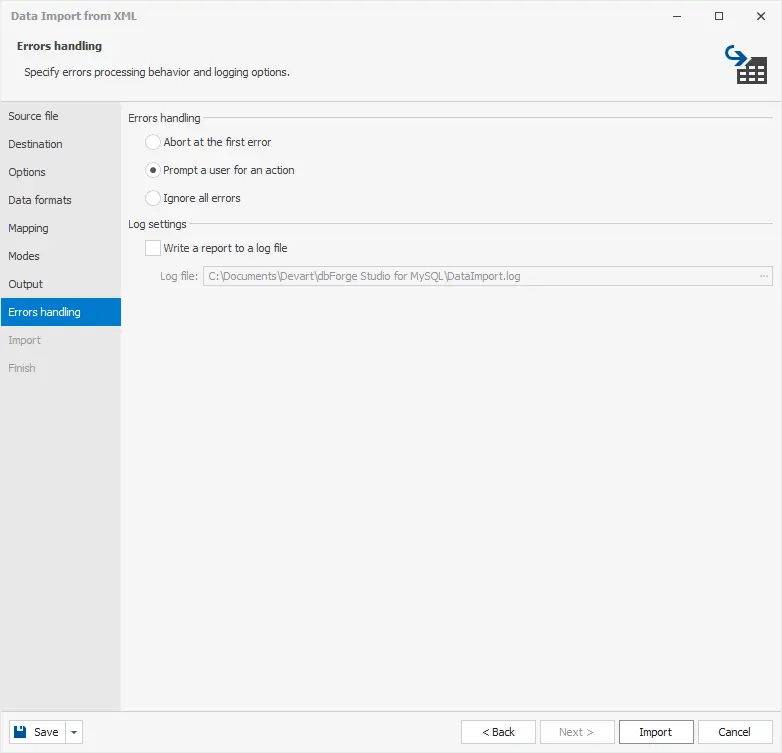The width and height of the screenshot is (782, 753).
Task: Choose Ignore all errors option
Action: [x=153, y=198]
